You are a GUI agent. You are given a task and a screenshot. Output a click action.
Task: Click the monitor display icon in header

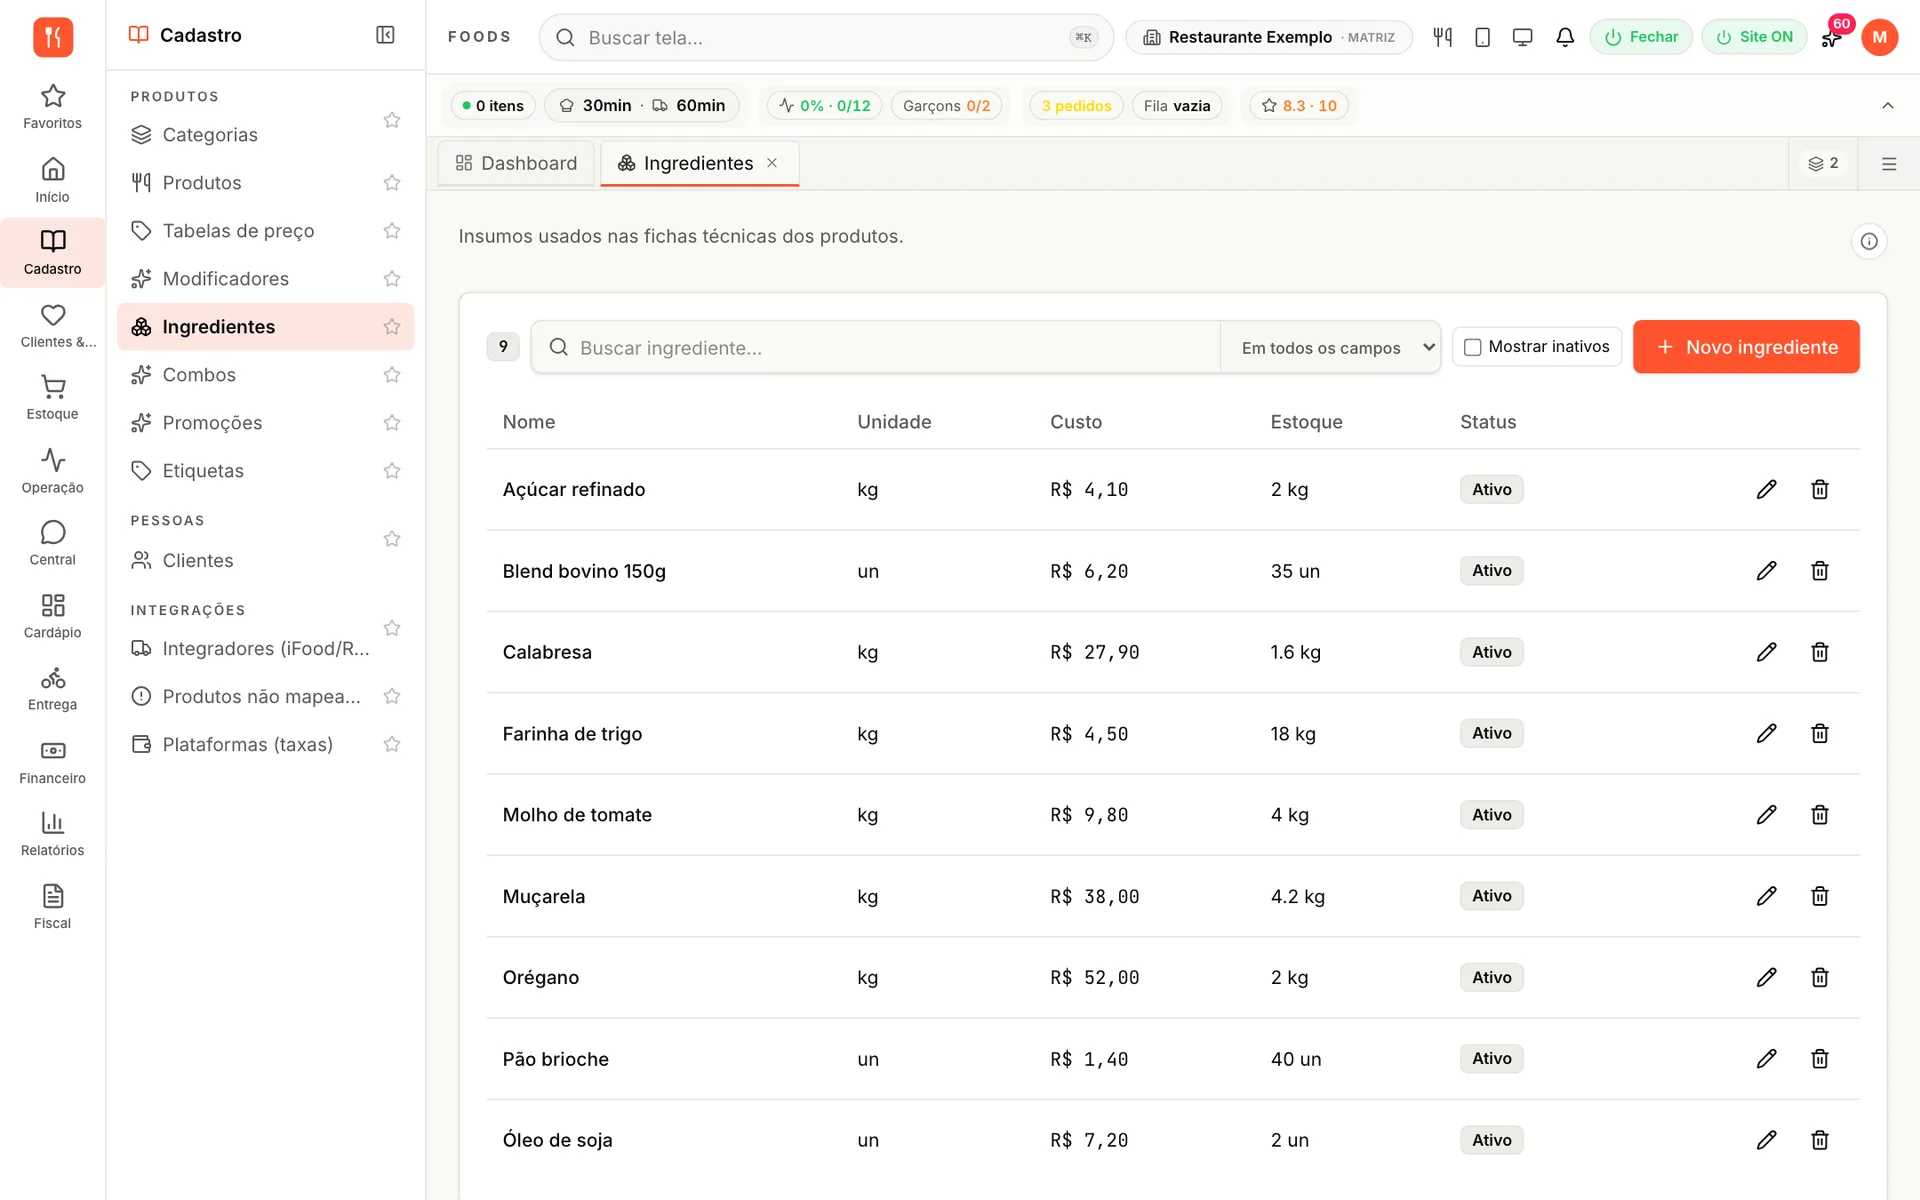click(1522, 37)
